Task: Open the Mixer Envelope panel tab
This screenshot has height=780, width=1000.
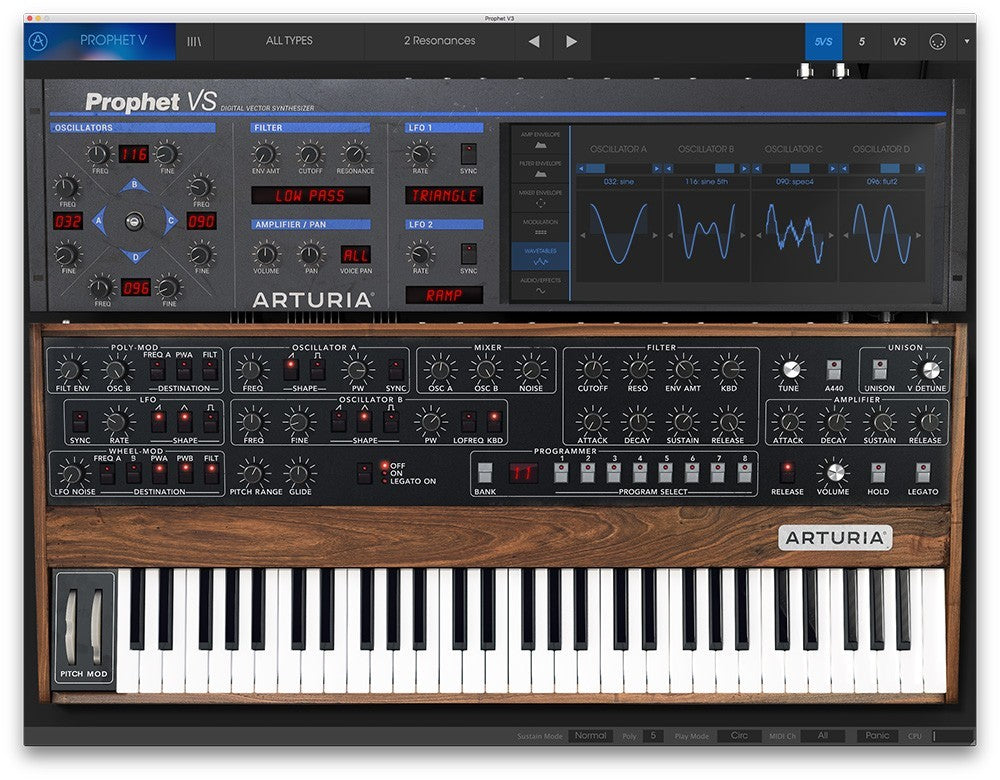Action: (540, 198)
